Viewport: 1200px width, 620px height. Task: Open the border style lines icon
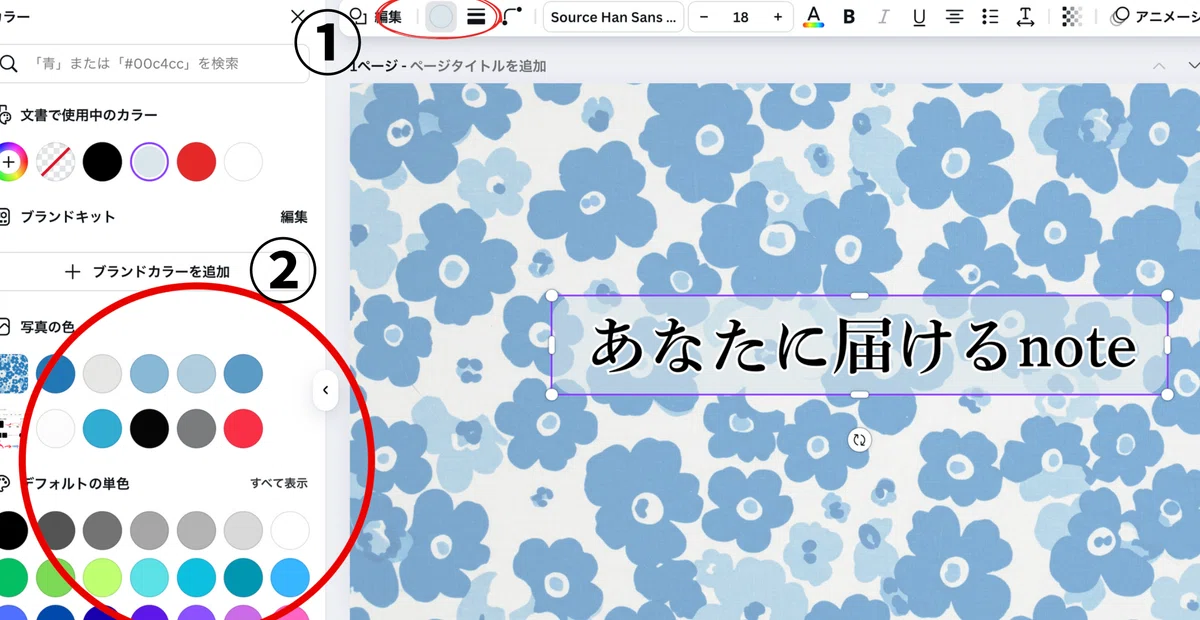tap(477, 16)
